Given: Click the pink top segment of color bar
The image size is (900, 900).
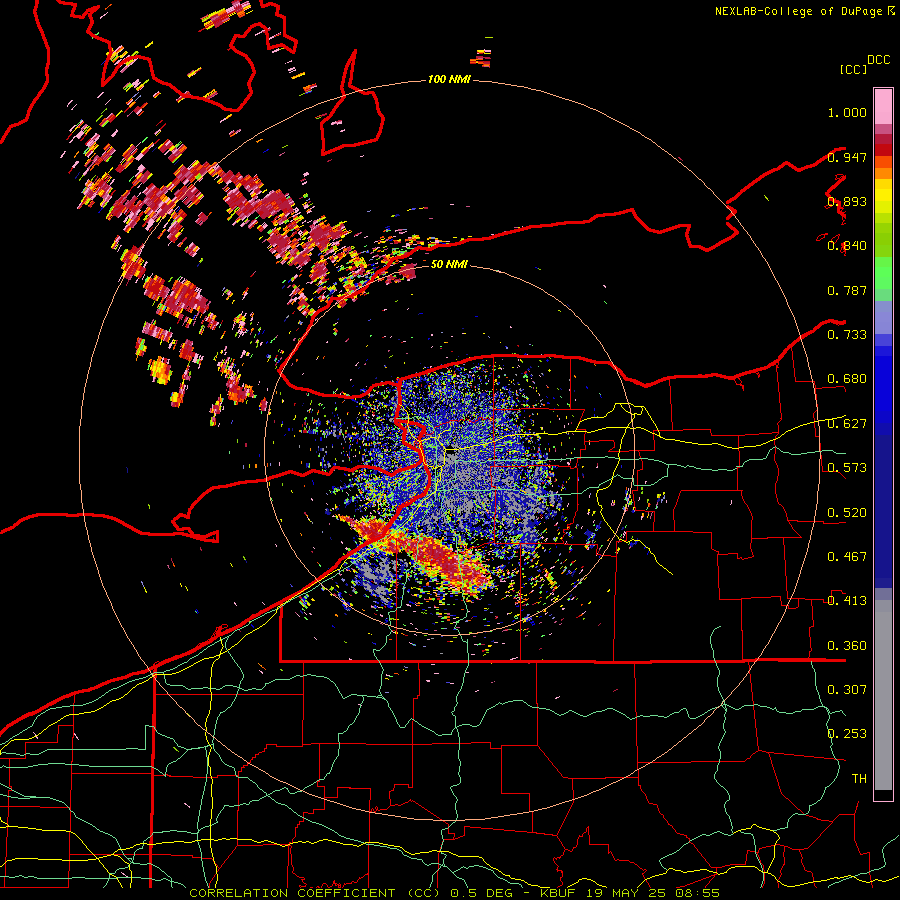Looking at the screenshot, I should 883,106.
